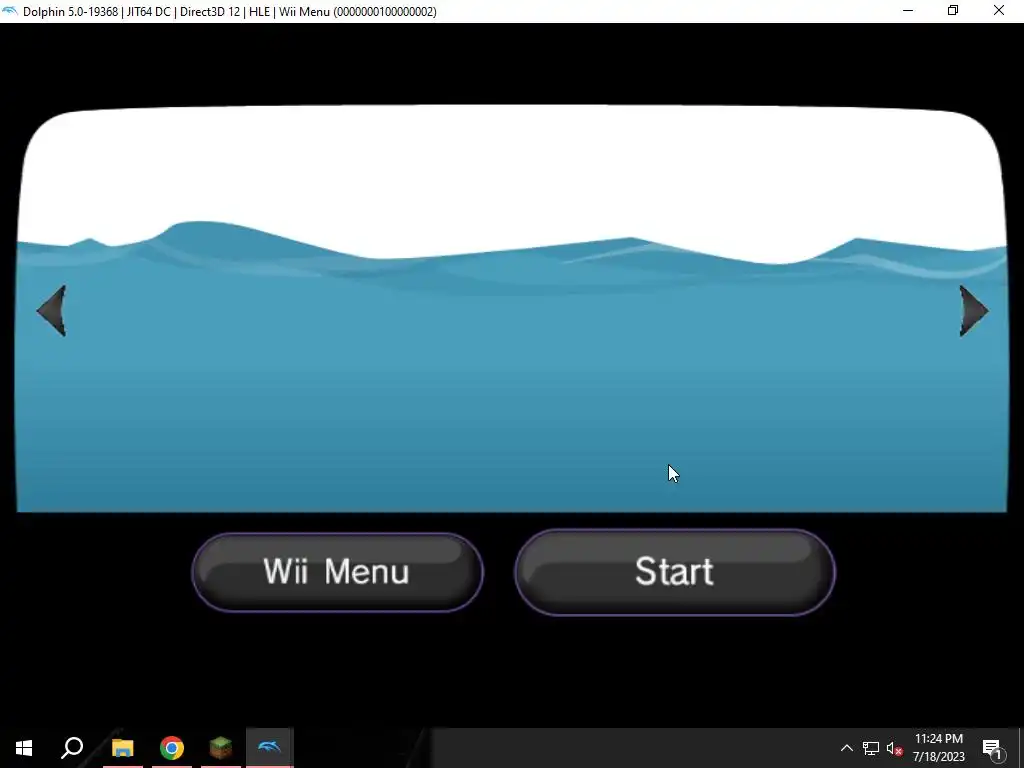The image size is (1024, 768).
Task: Select the Dolphin emulator taskbar icon
Action: (270, 748)
